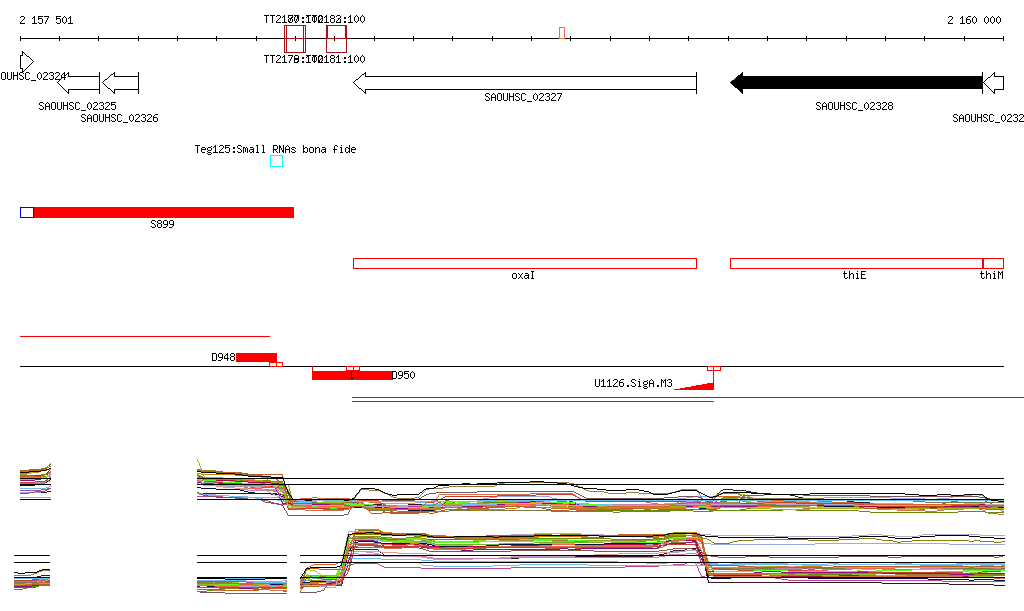Click the small thiM red box
The height and width of the screenshot is (611, 1024).
(993, 264)
